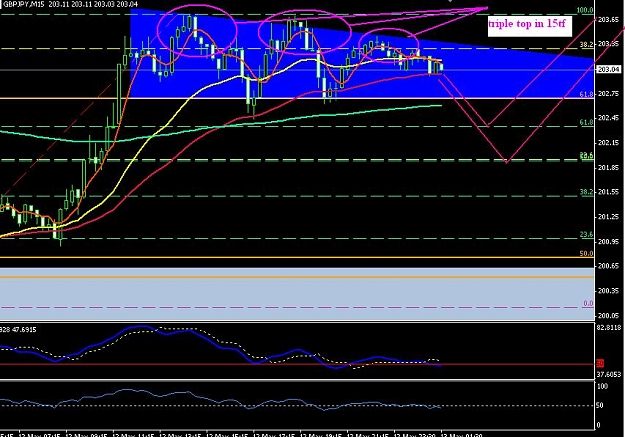Click the current price marker 203.04
Viewport: 625px width, 437px height.
(608, 69)
